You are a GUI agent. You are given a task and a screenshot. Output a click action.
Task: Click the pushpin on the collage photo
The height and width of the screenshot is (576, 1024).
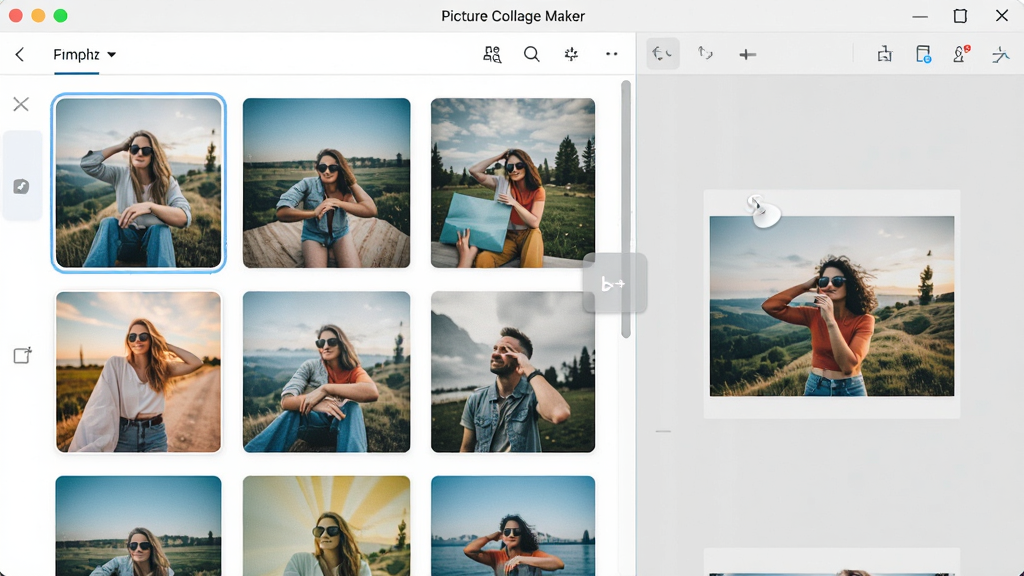pos(763,212)
